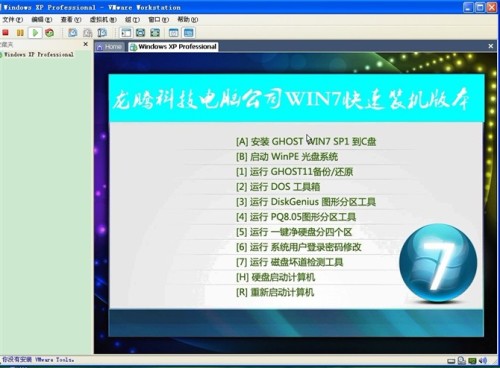Click the yellow Suspend (pause) button
Viewport: 500px width, 368px height.
(20, 33)
